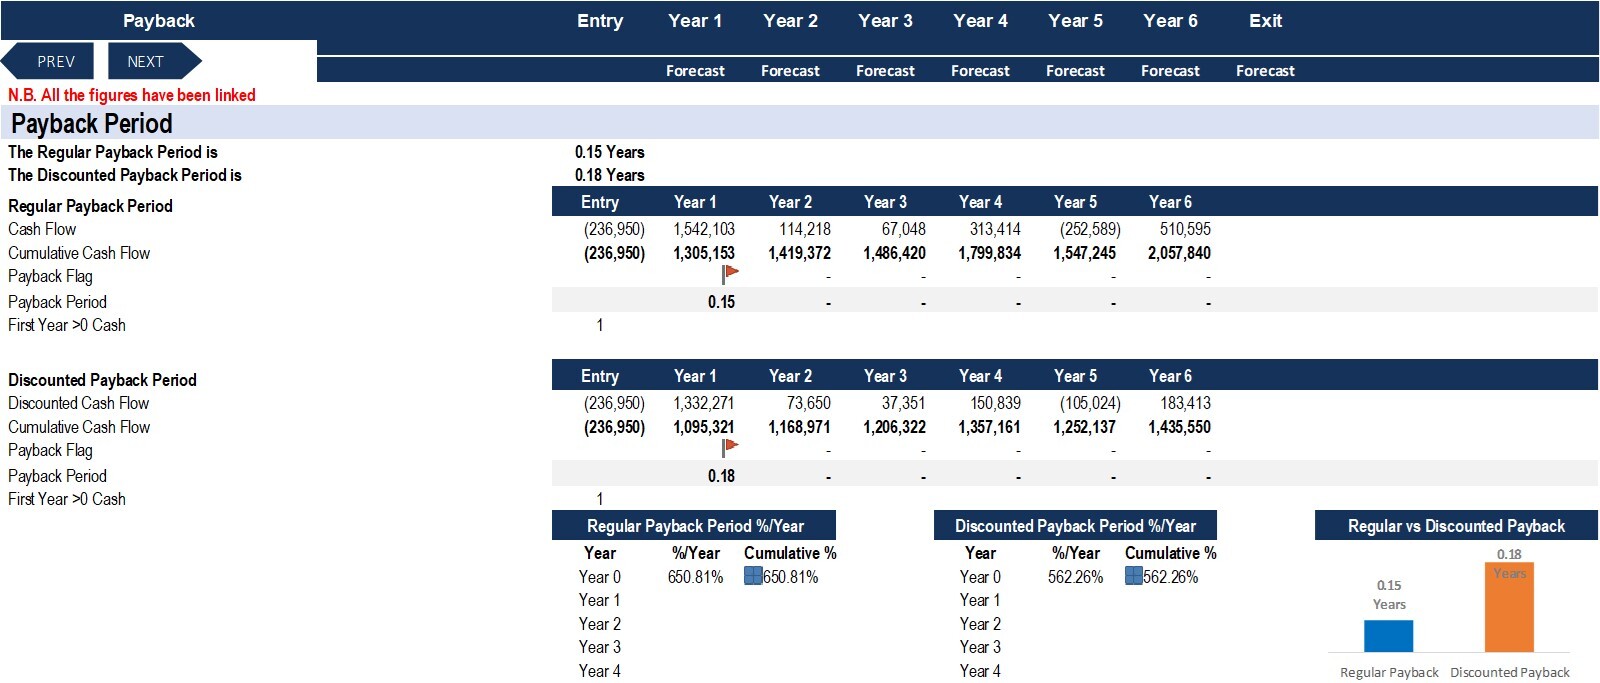Click the blue data bar icon beside 650.81% cumulative
Viewport: 1600px width, 683px height.
(753, 576)
